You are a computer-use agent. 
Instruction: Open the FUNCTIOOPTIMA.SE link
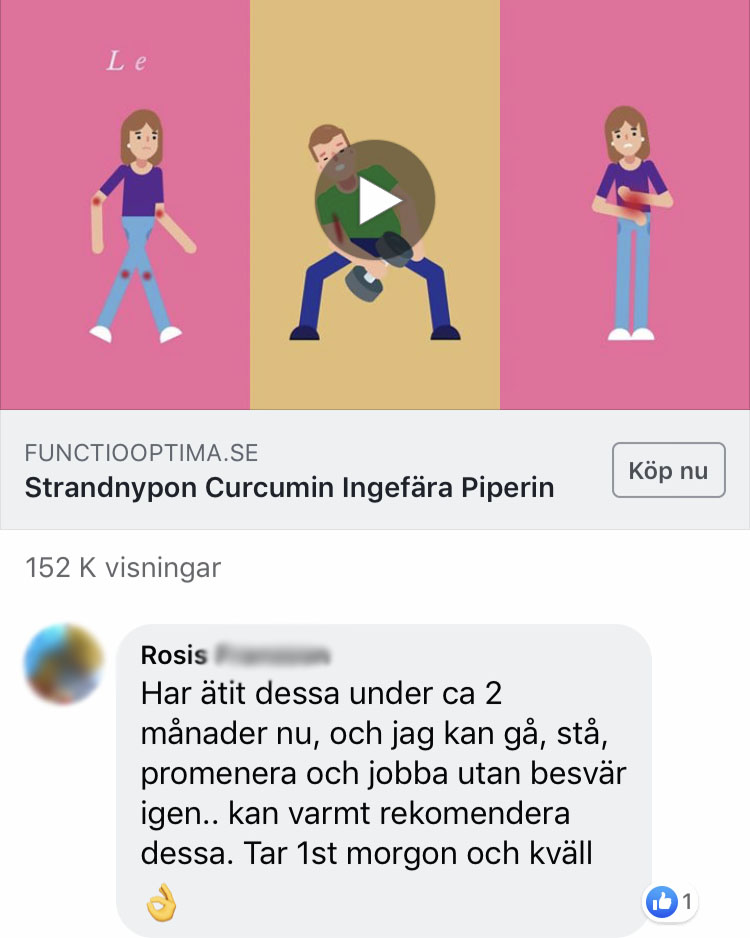pos(141,453)
